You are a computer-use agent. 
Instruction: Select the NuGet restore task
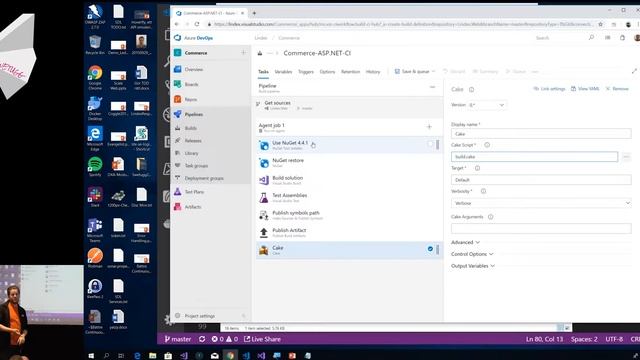(x=349, y=162)
